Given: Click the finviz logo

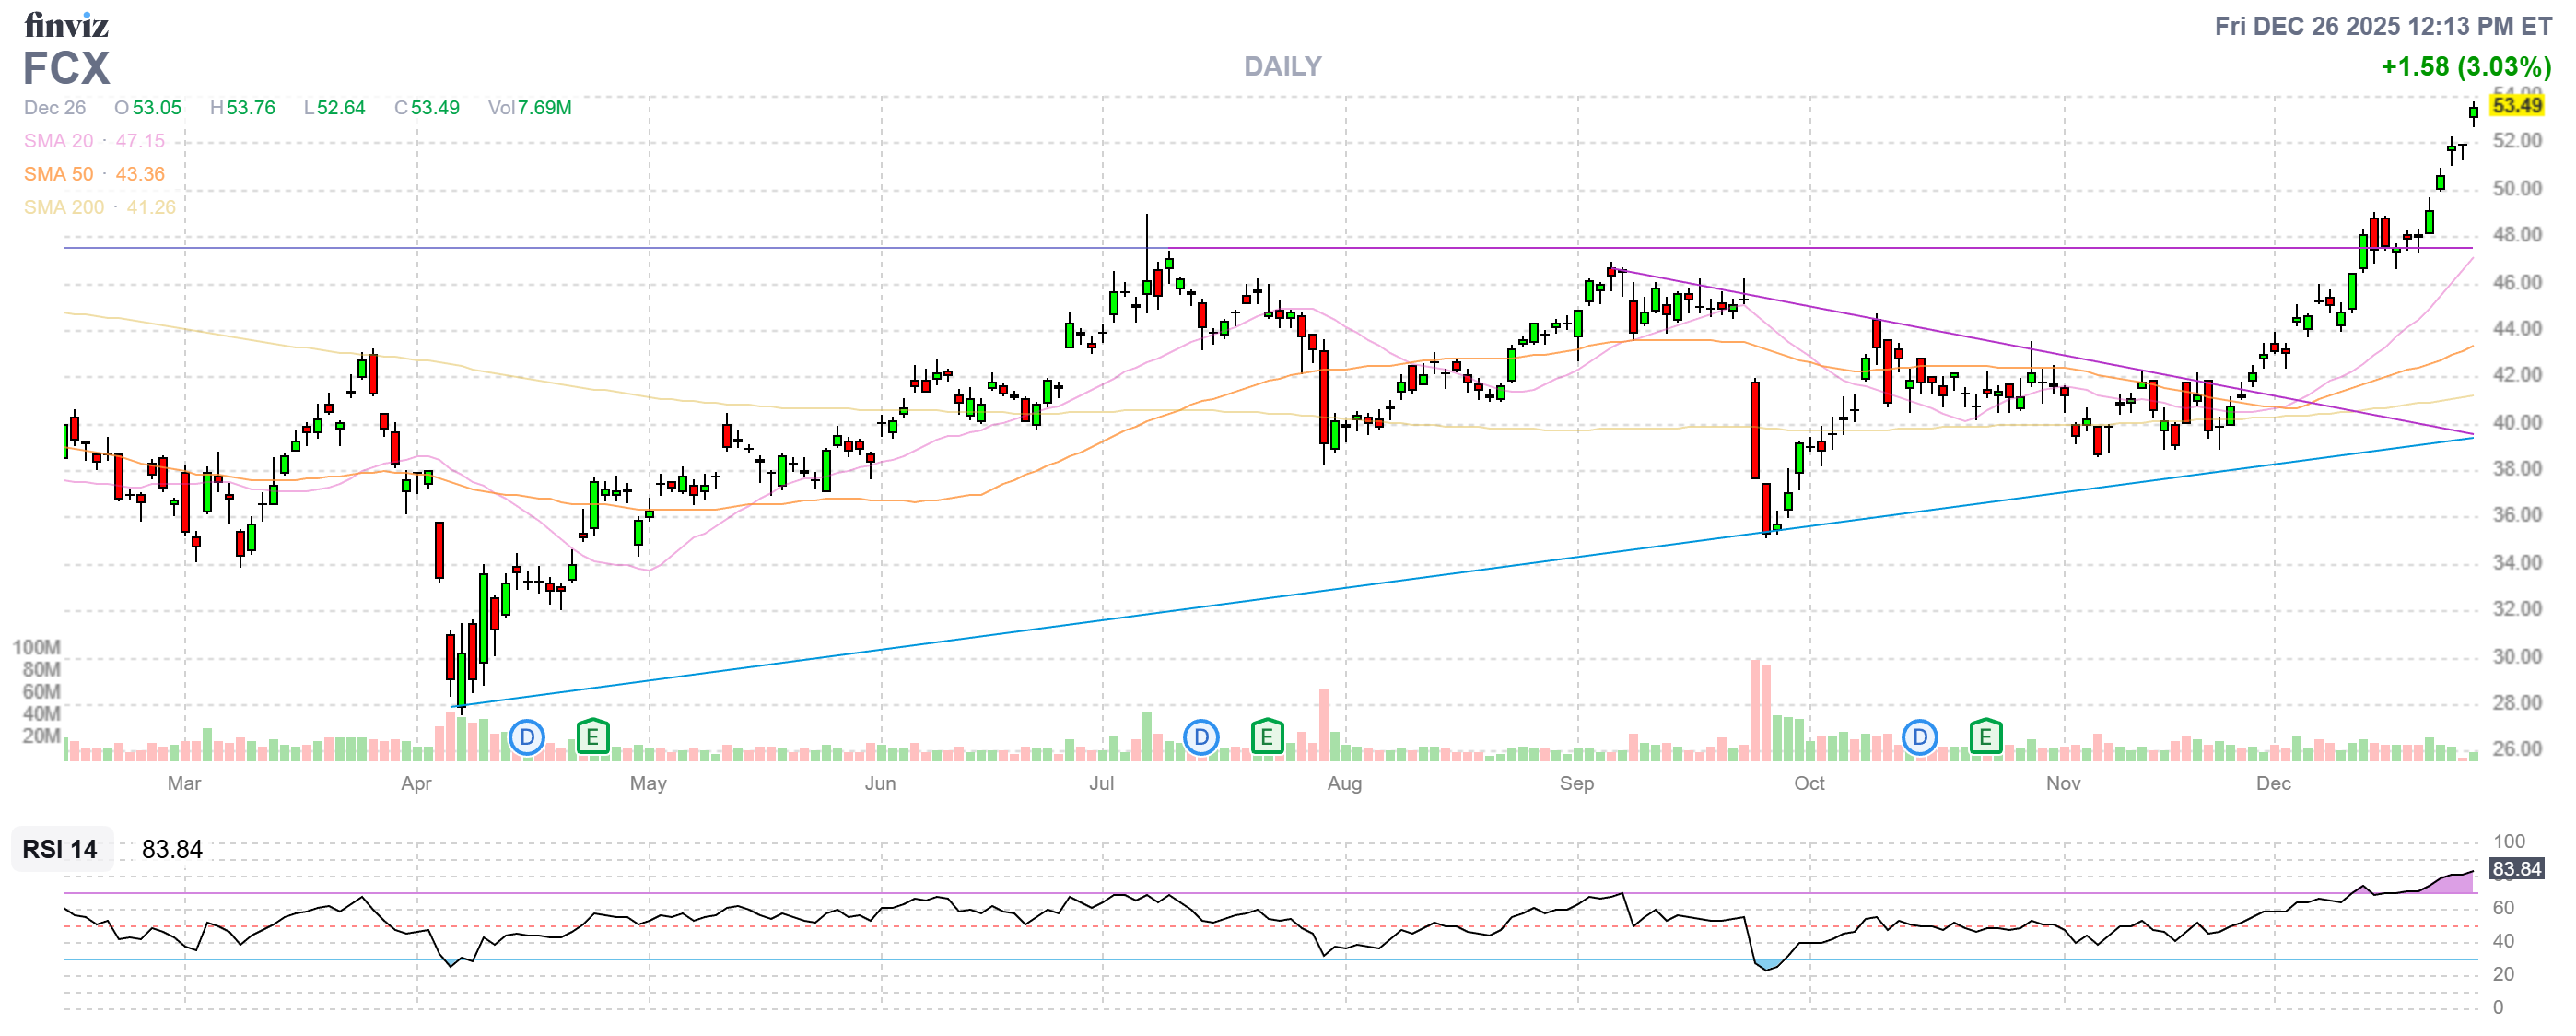Looking at the screenshot, I should [66, 24].
